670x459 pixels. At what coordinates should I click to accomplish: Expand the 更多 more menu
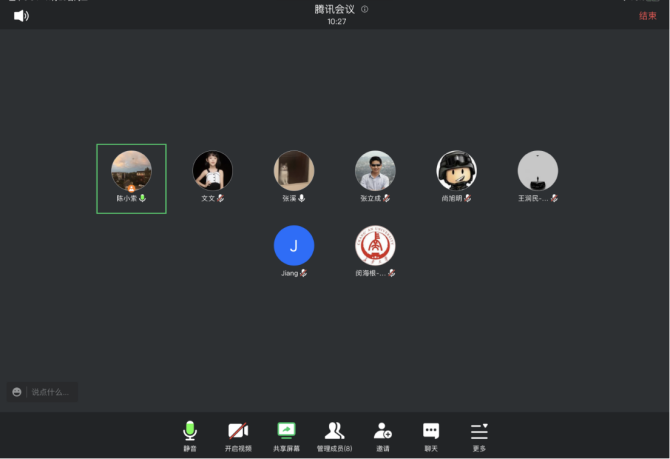[x=479, y=435]
